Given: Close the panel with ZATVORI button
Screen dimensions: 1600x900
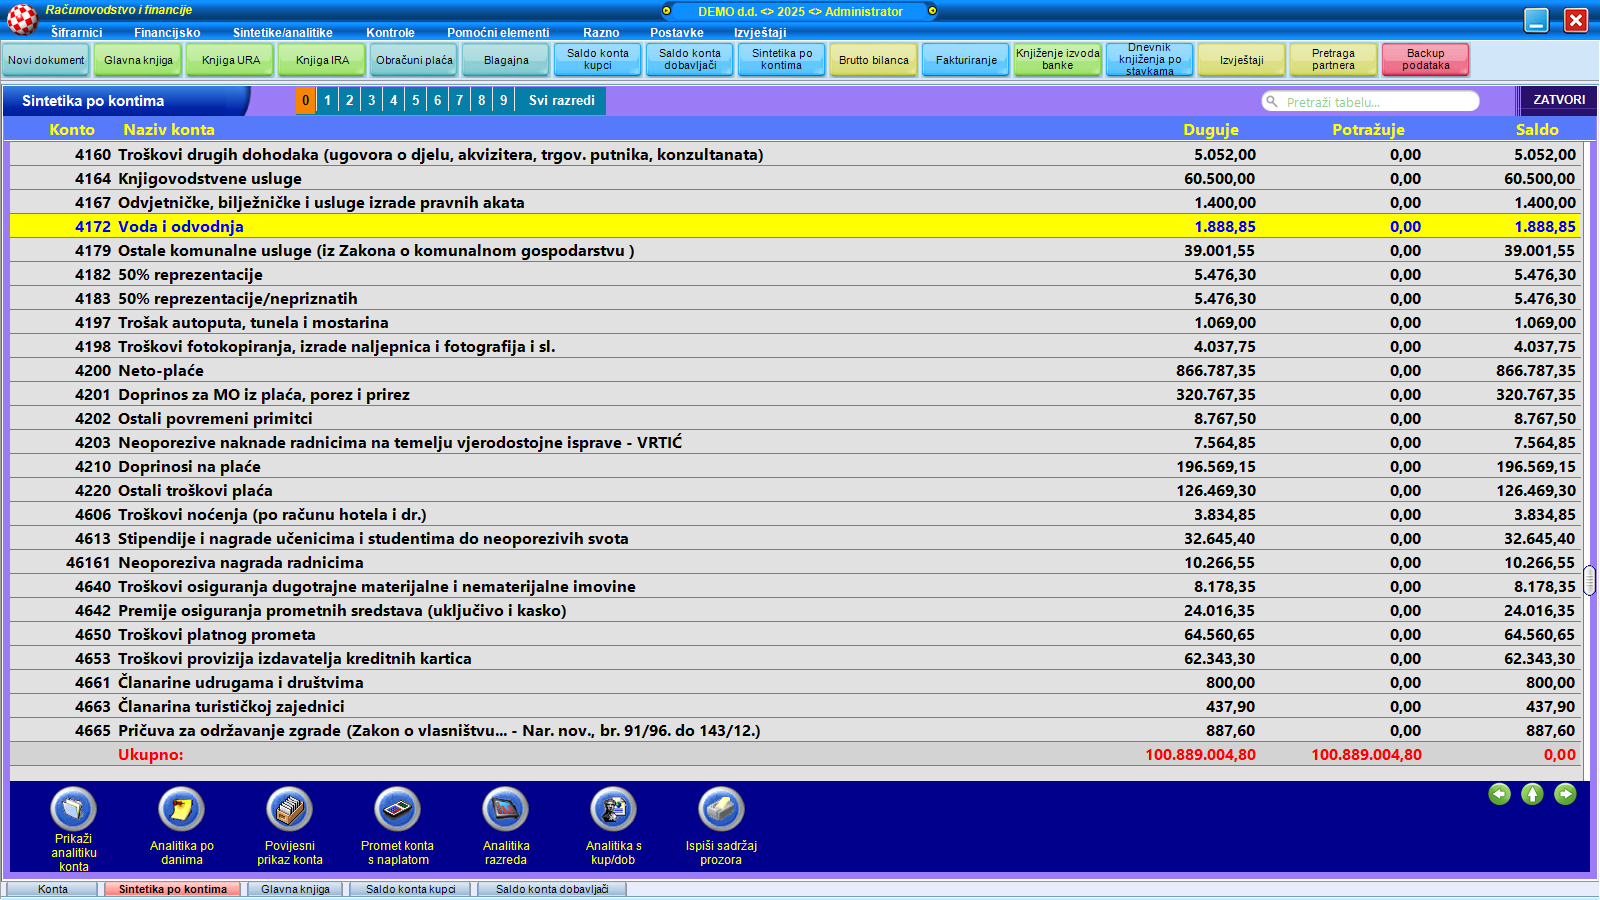Looking at the screenshot, I should pyautogui.click(x=1559, y=100).
